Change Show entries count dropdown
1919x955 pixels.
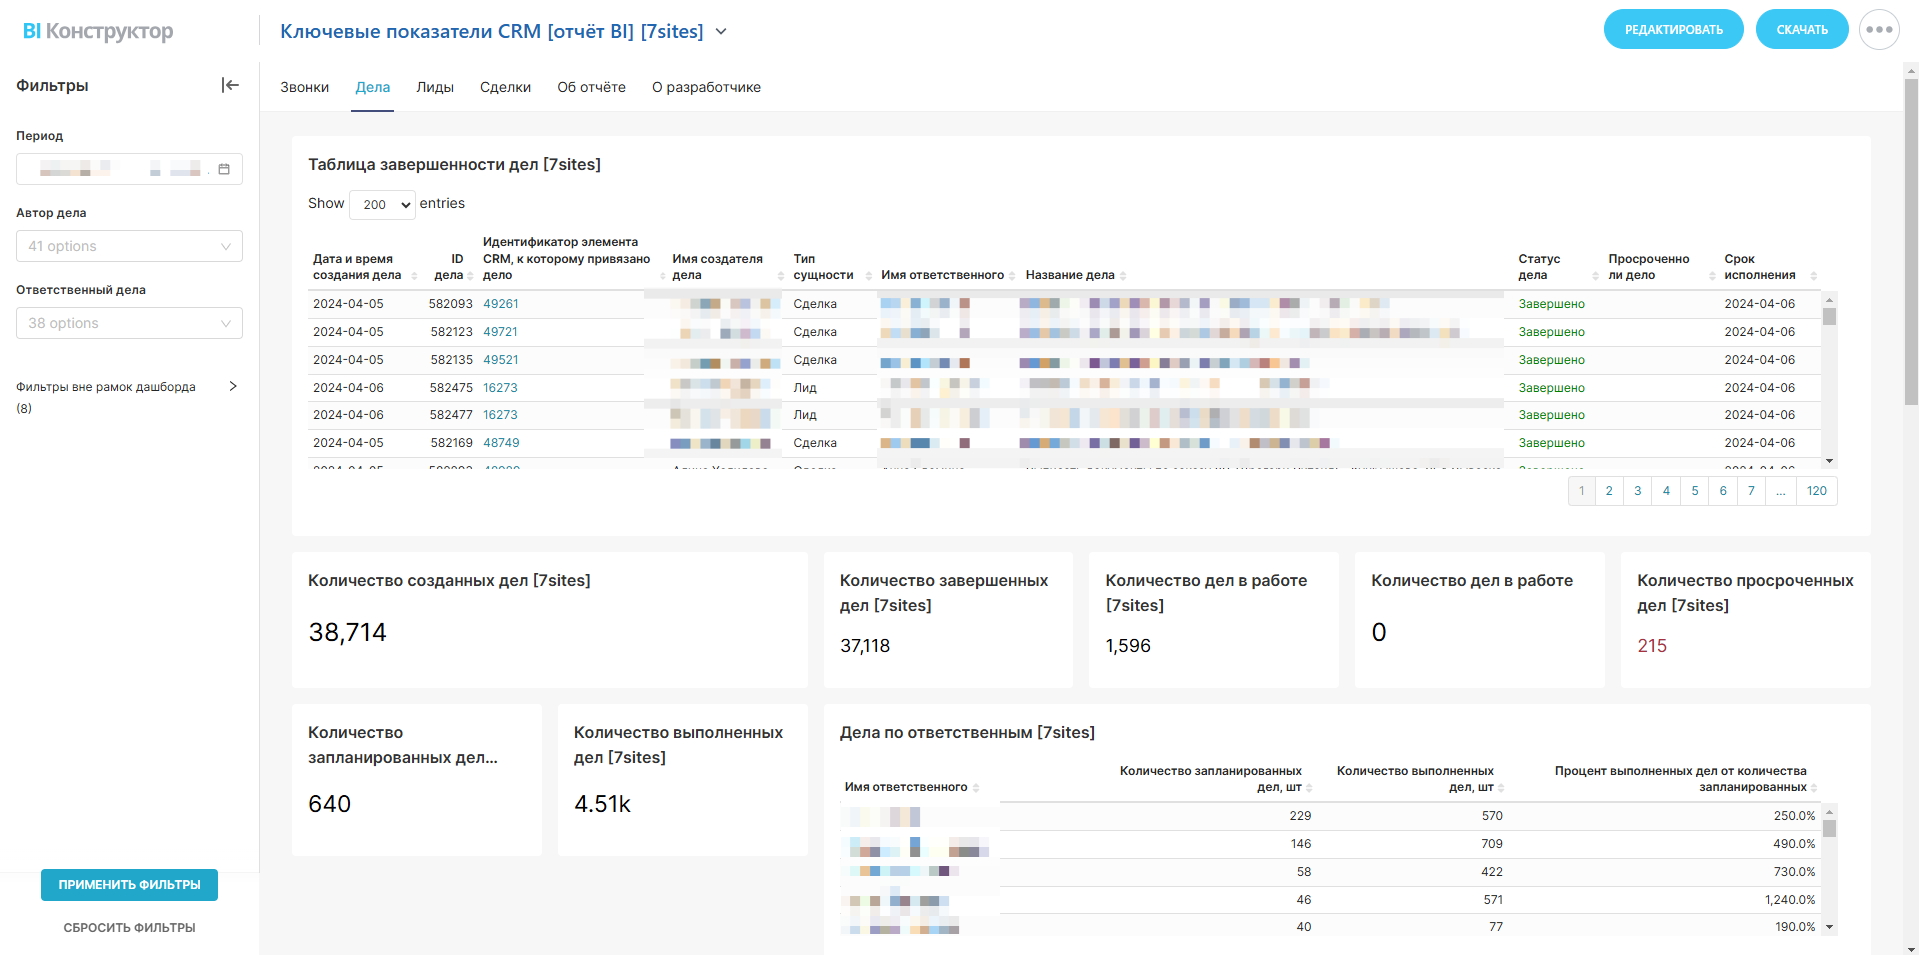point(382,204)
